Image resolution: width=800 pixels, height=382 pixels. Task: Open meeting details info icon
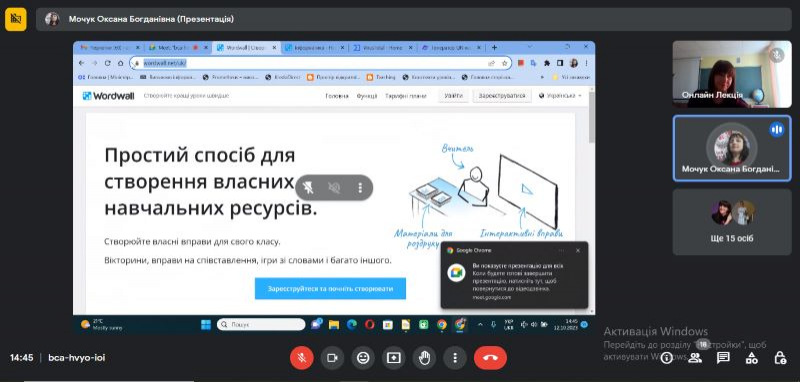click(x=666, y=358)
